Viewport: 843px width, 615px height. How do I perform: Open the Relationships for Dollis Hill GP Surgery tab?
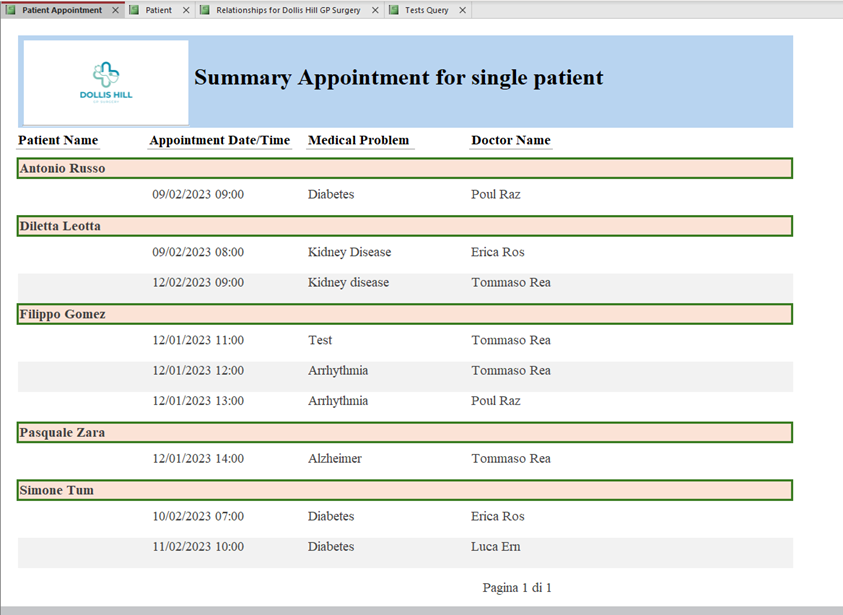[288, 10]
